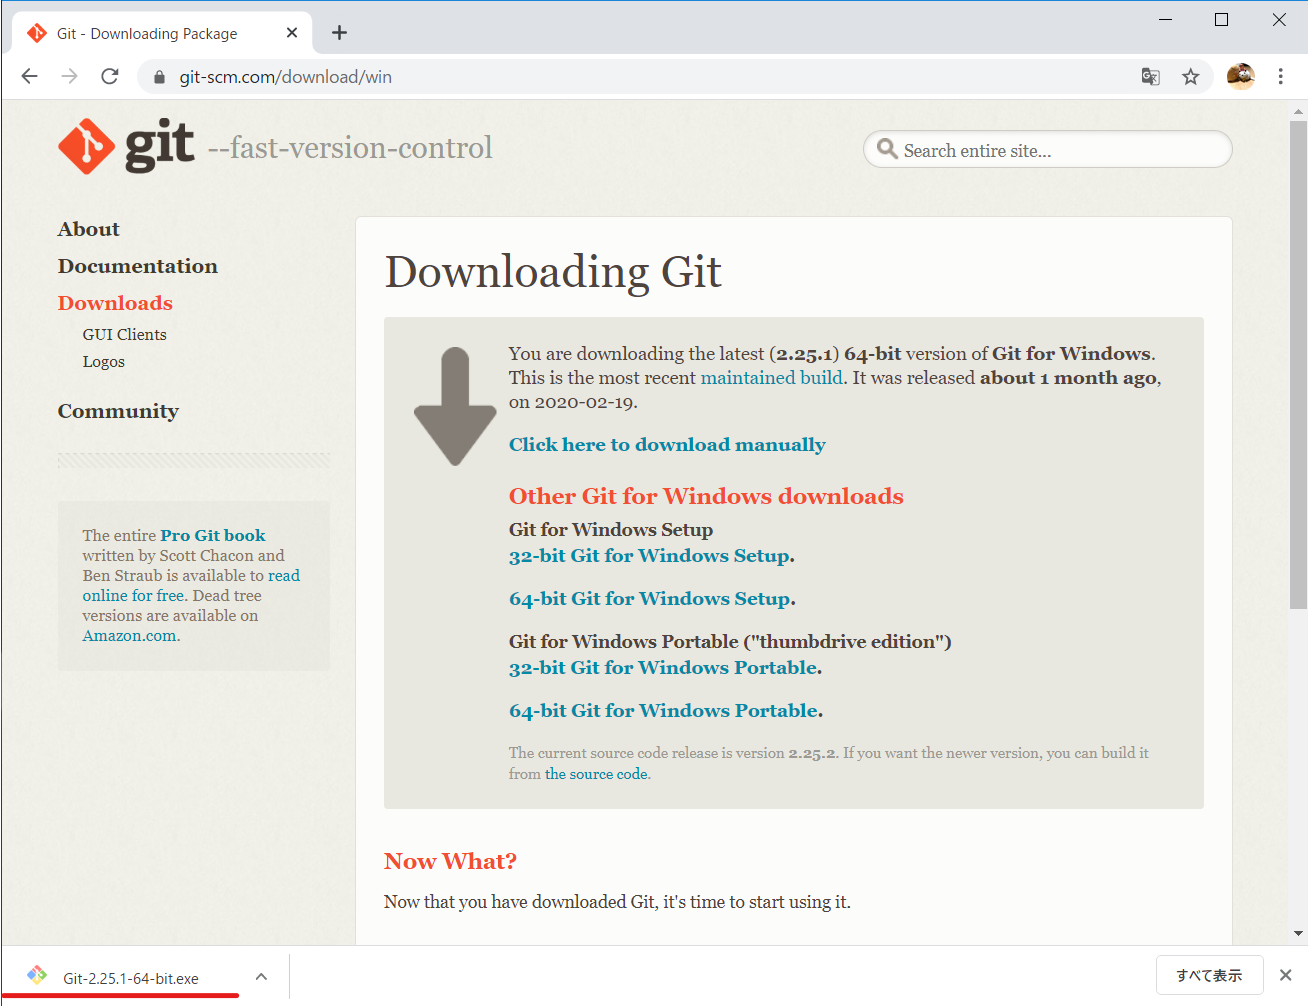Image resolution: width=1308 pixels, height=1006 pixels.
Task: Open the maintained build link
Action: pyautogui.click(x=771, y=378)
